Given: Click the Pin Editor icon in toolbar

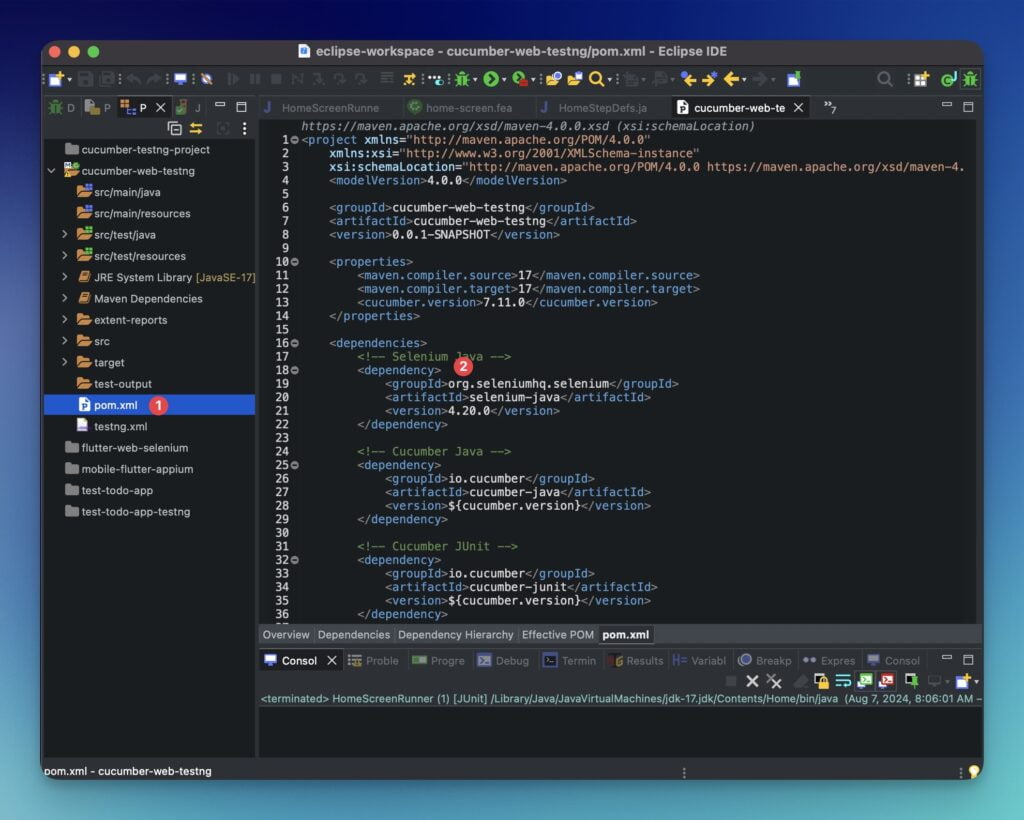Looking at the screenshot, I should [793, 79].
